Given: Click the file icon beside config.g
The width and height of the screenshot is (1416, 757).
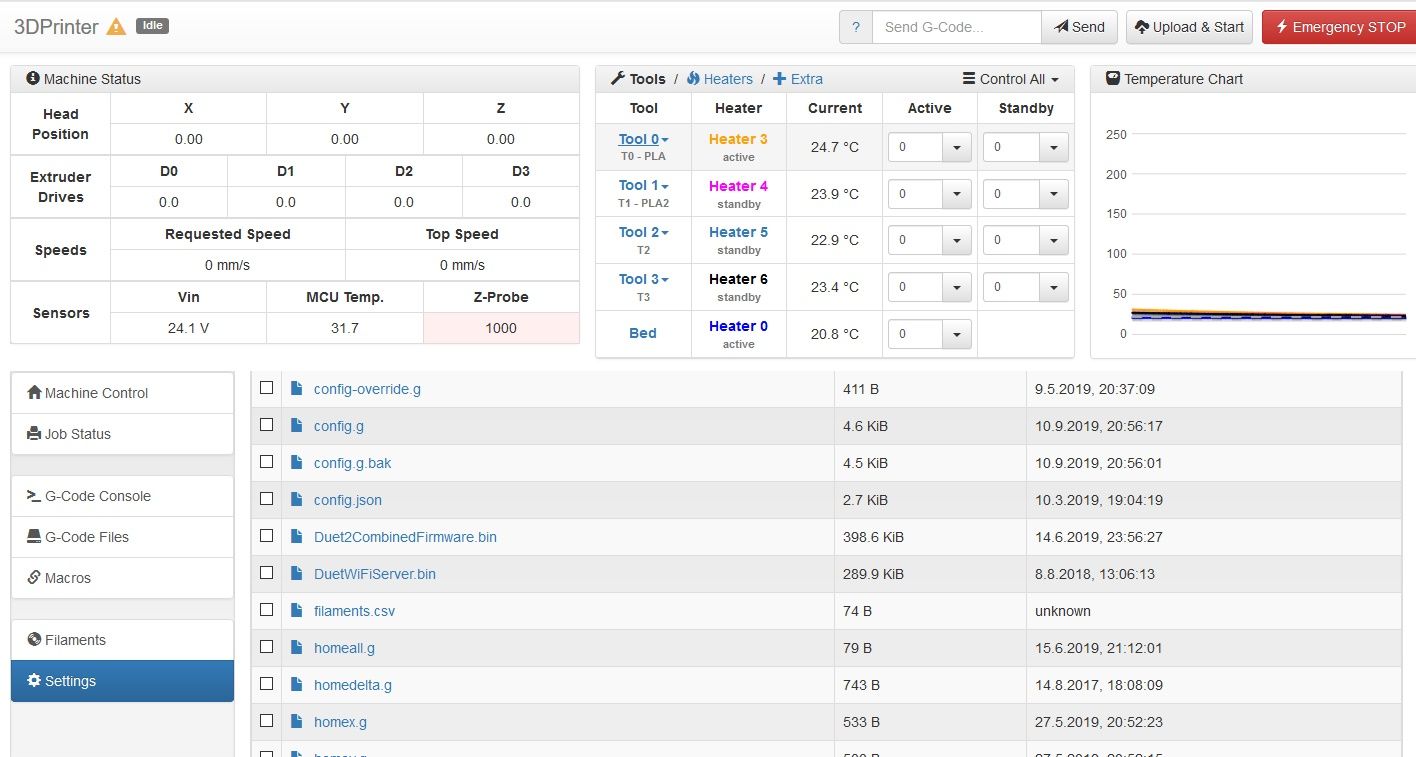Looking at the screenshot, I should click(x=296, y=425).
